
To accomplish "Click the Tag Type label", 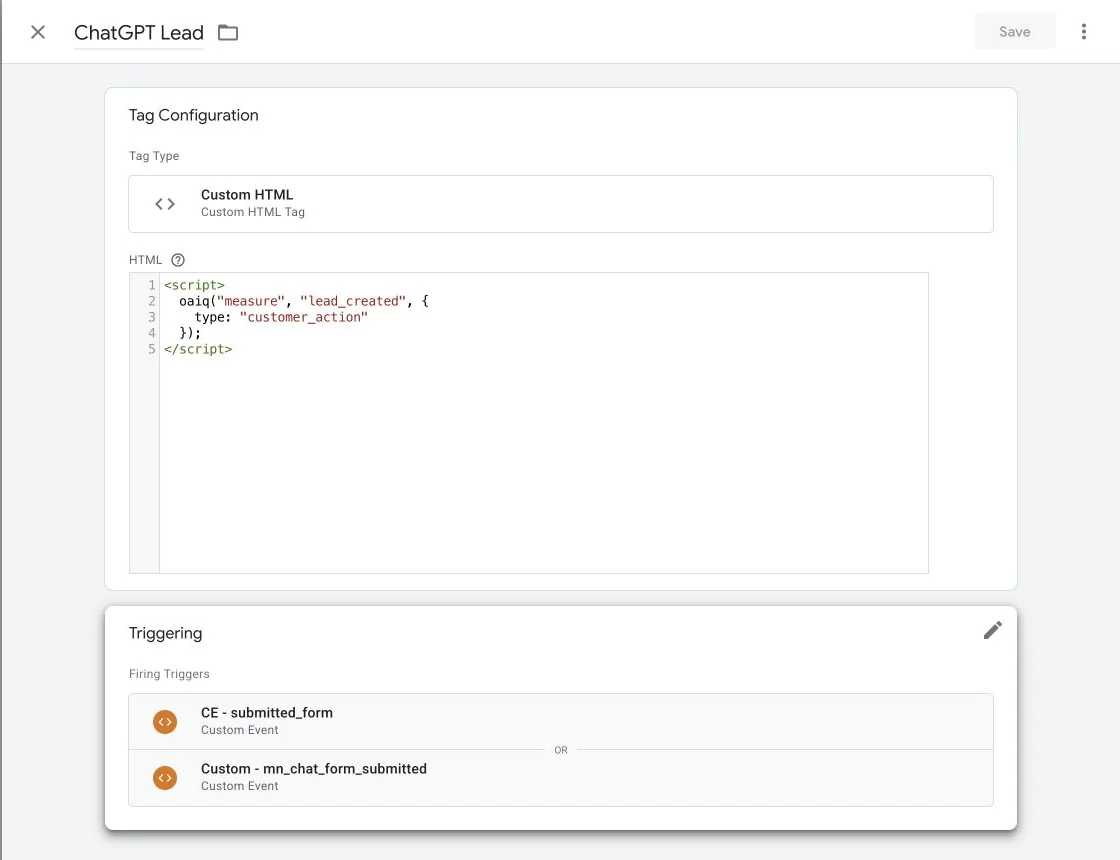I will pyautogui.click(x=154, y=156).
